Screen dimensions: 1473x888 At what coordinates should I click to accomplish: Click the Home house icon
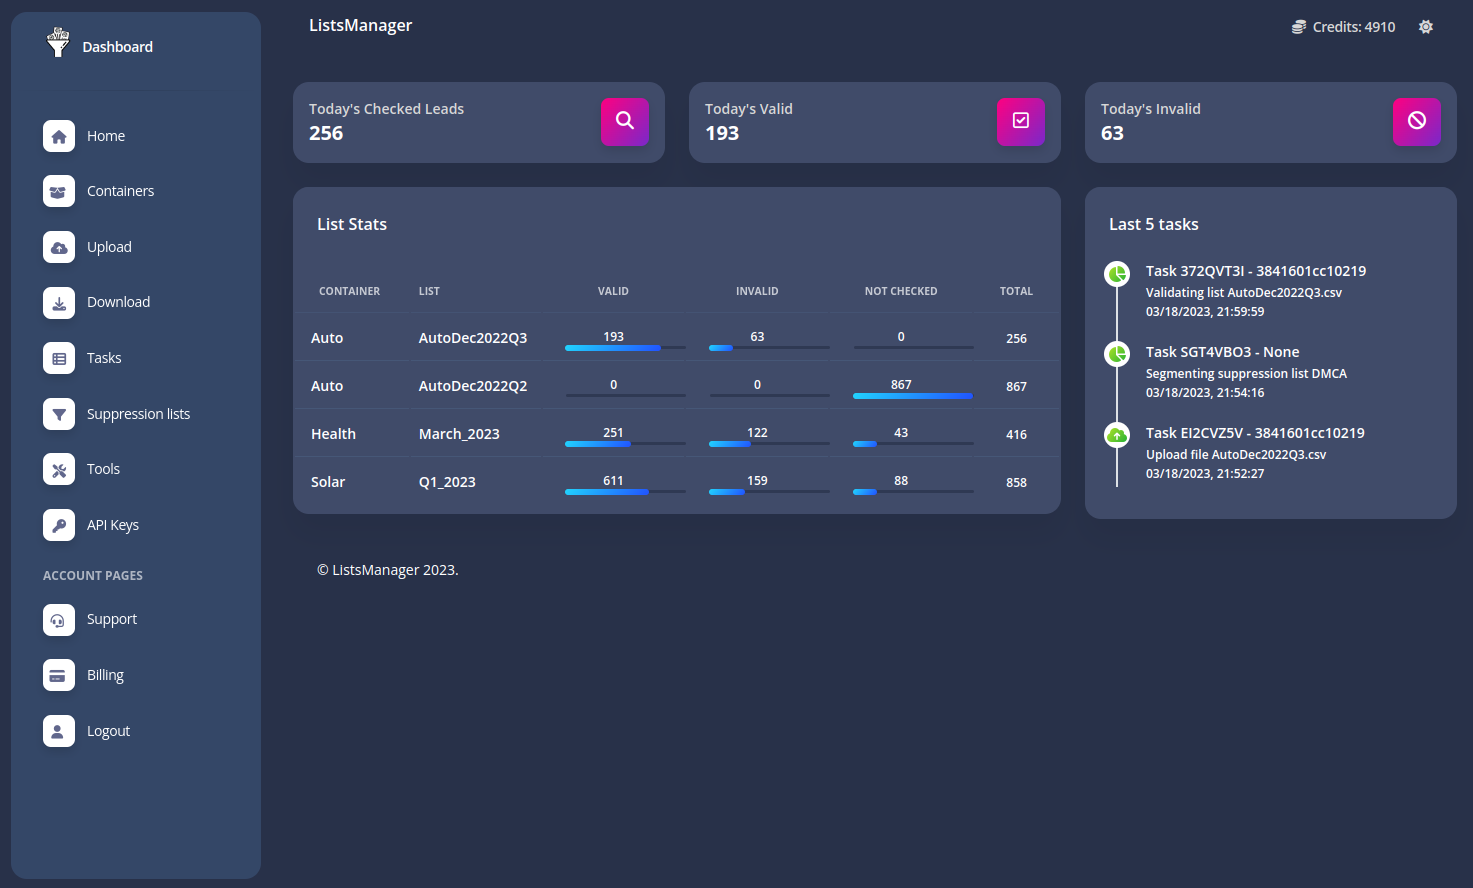coord(59,136)
